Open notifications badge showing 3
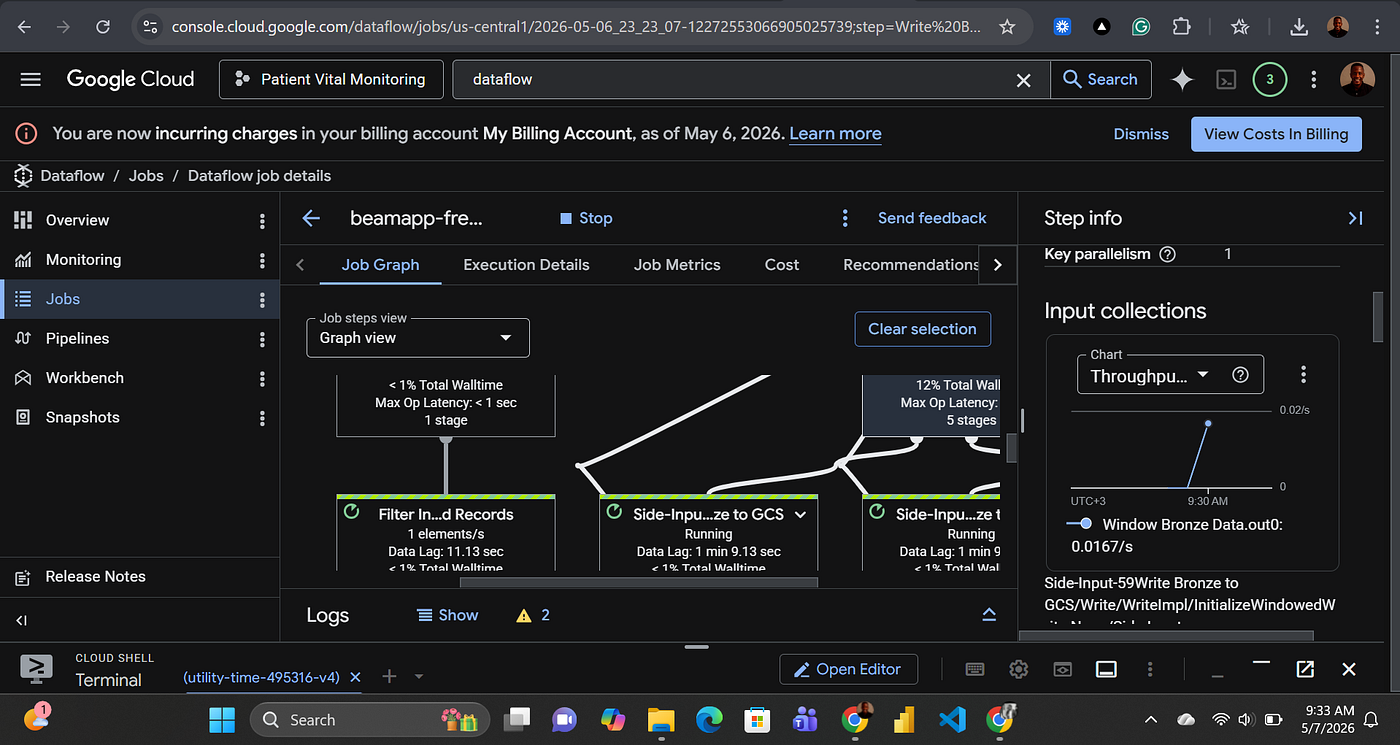Viewport: 1400px width, 745px height. tap(1270, 79)
